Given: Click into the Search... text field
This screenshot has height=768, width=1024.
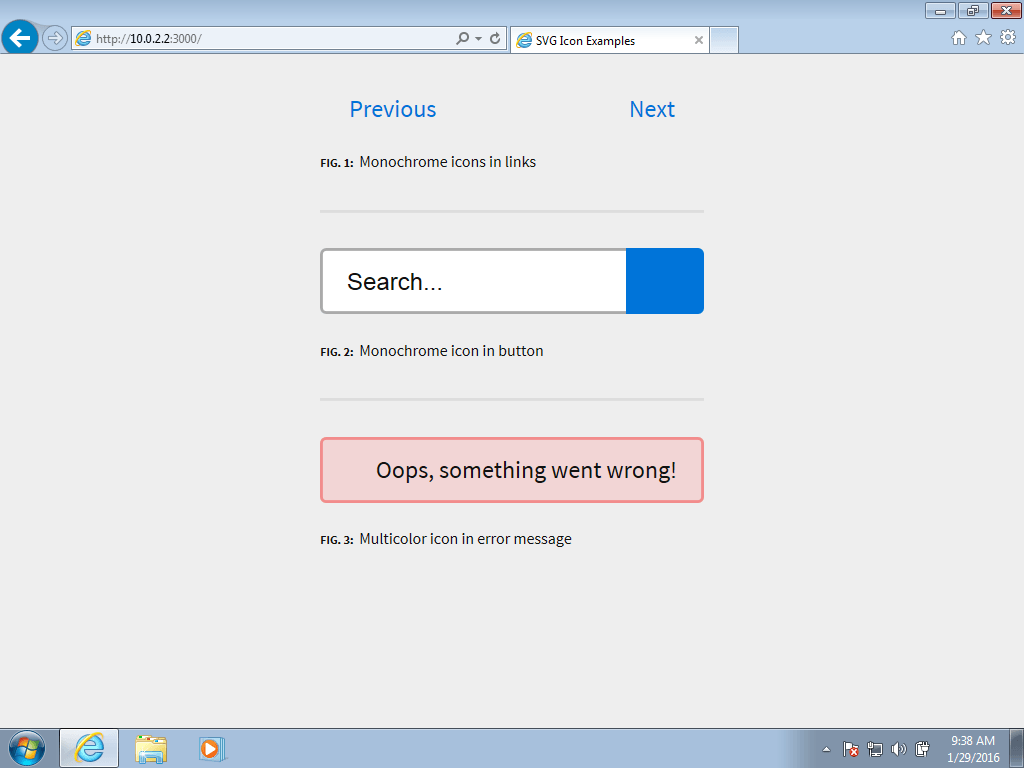Looking at the screenshot, I should click(473, 281).
